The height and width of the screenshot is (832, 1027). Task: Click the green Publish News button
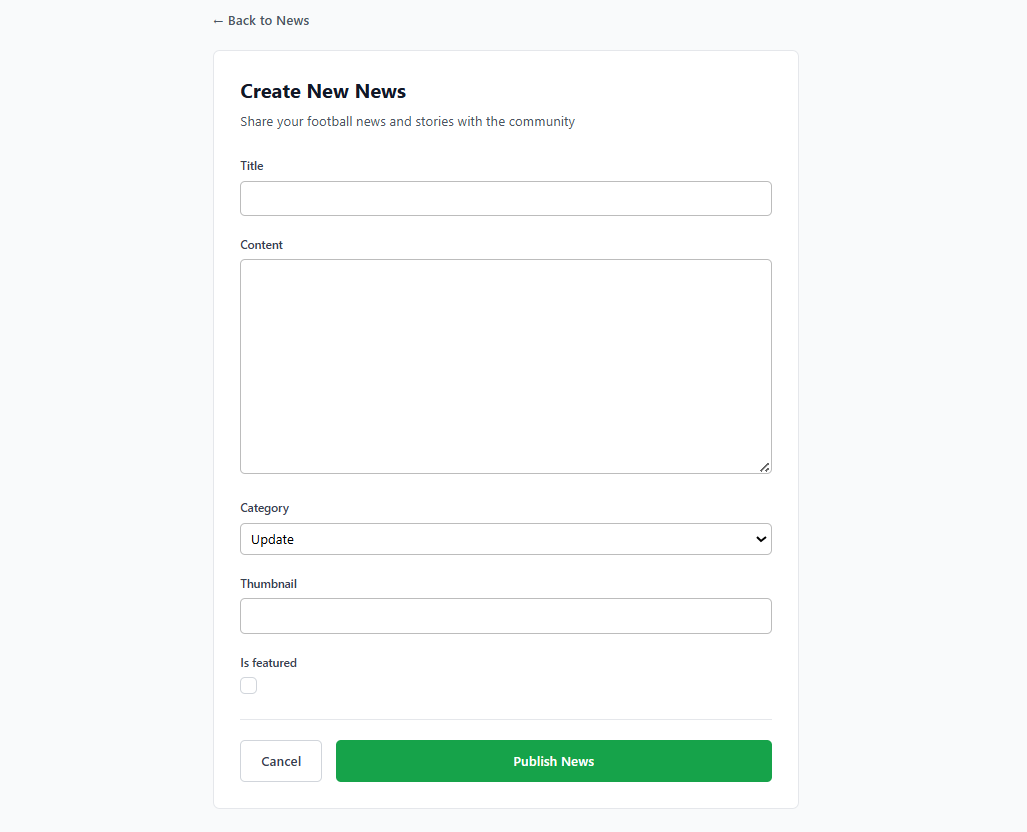tap(553, 761)
